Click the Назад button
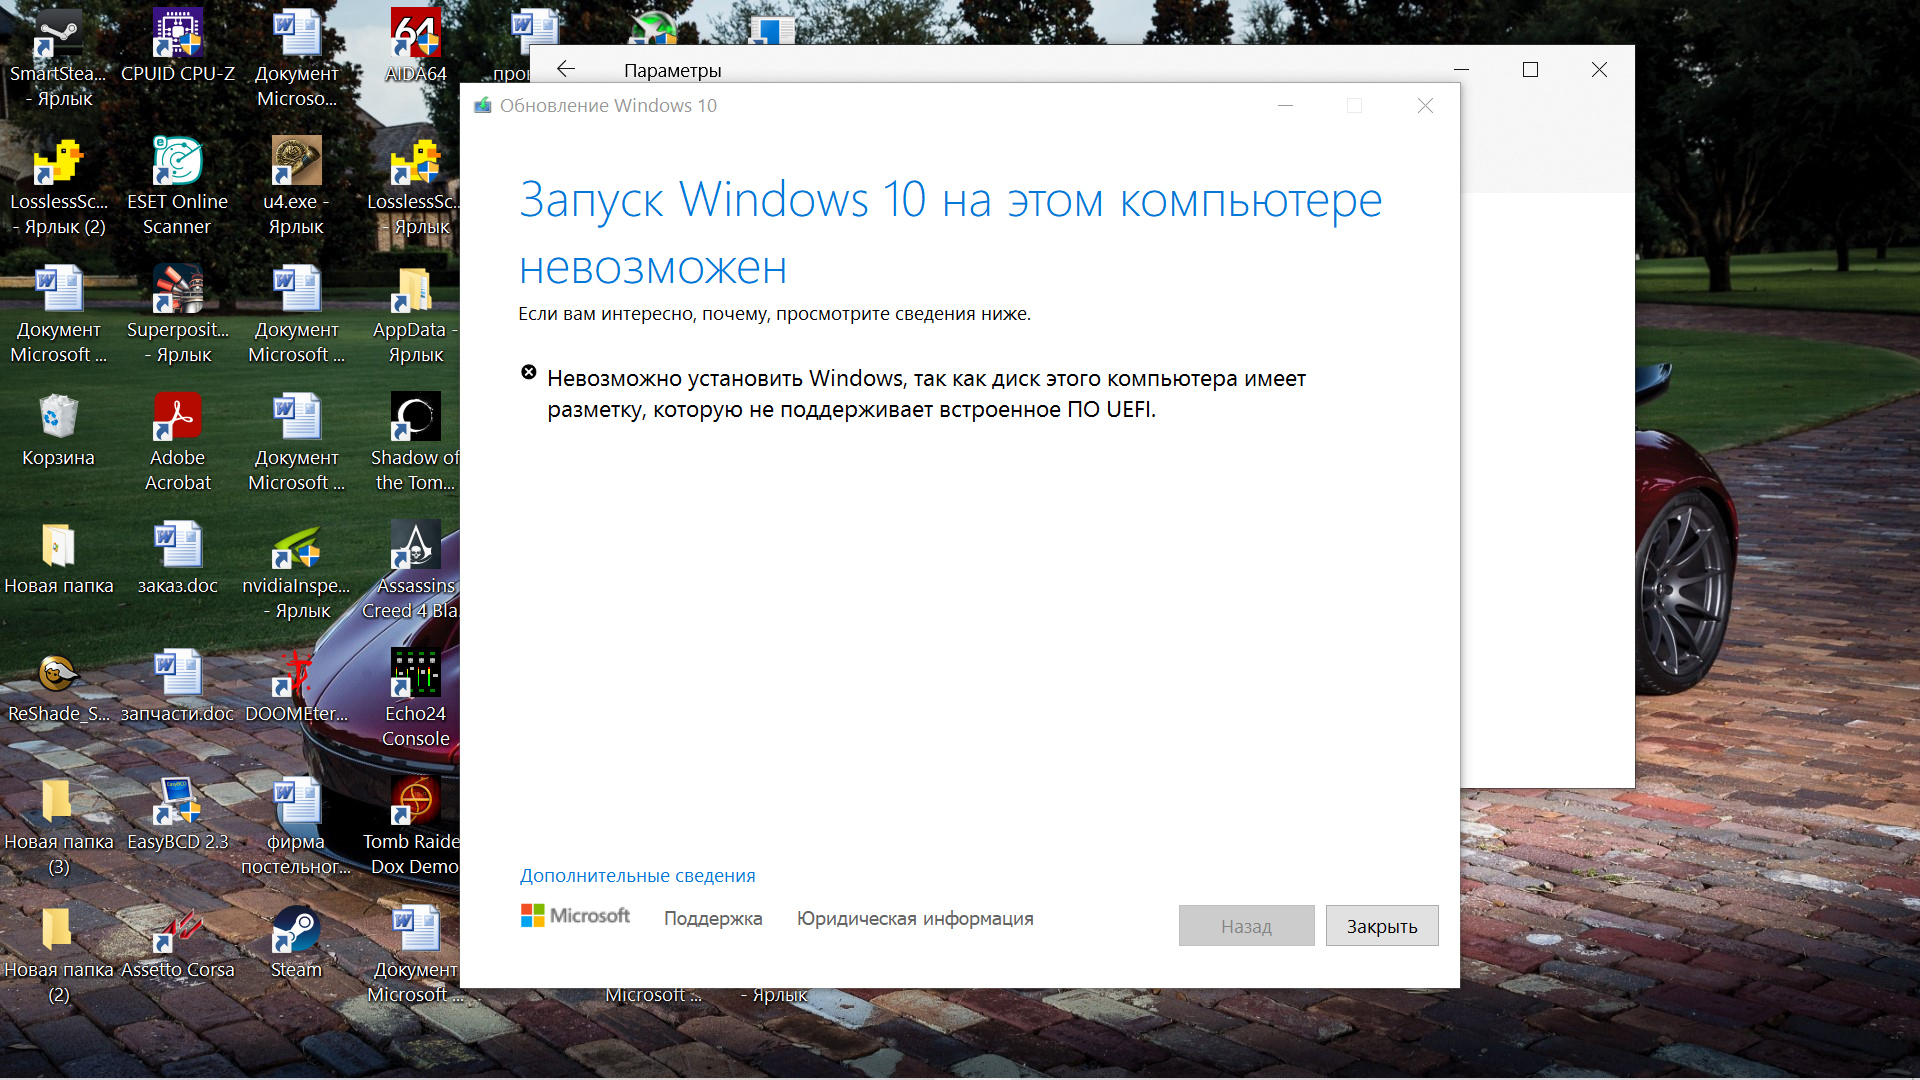Viewport: 1920px width, 1080px height. pos(1246,926)
